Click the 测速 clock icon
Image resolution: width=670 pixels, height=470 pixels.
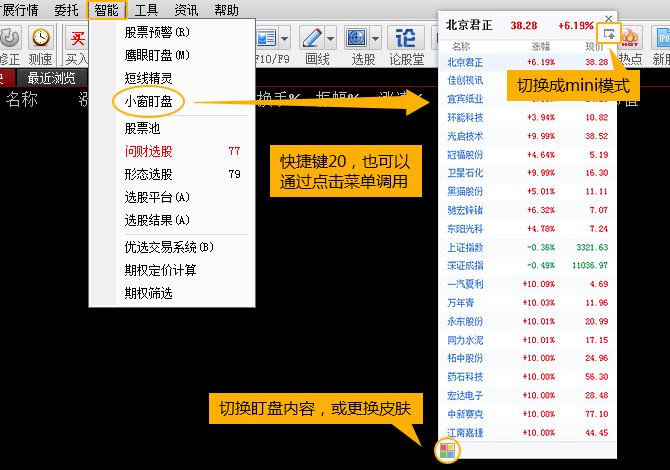click(x=41, y=38)
